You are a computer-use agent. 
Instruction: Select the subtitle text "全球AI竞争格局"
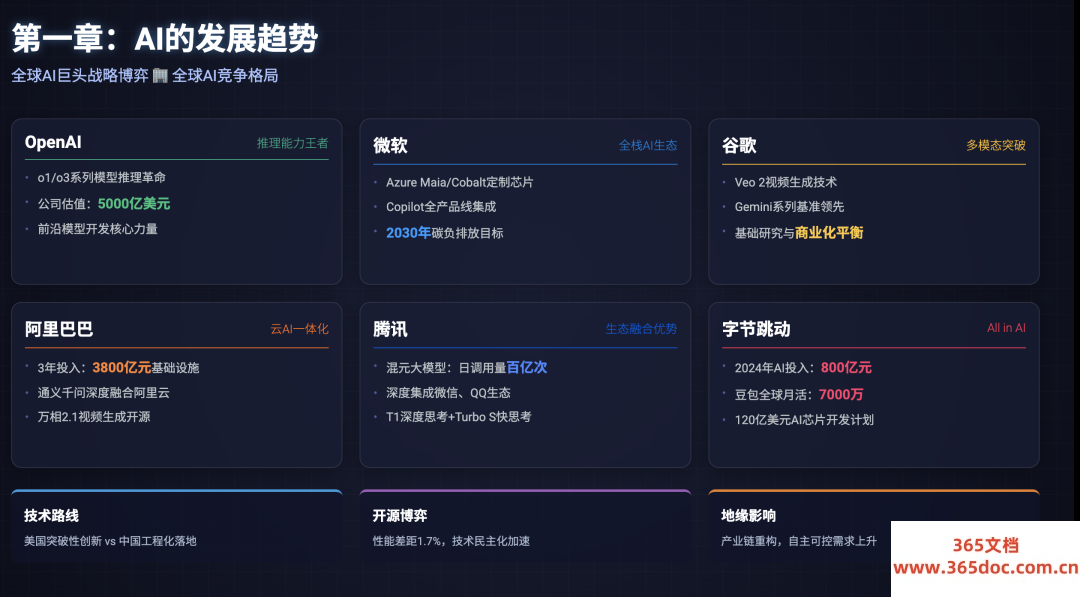225,76
